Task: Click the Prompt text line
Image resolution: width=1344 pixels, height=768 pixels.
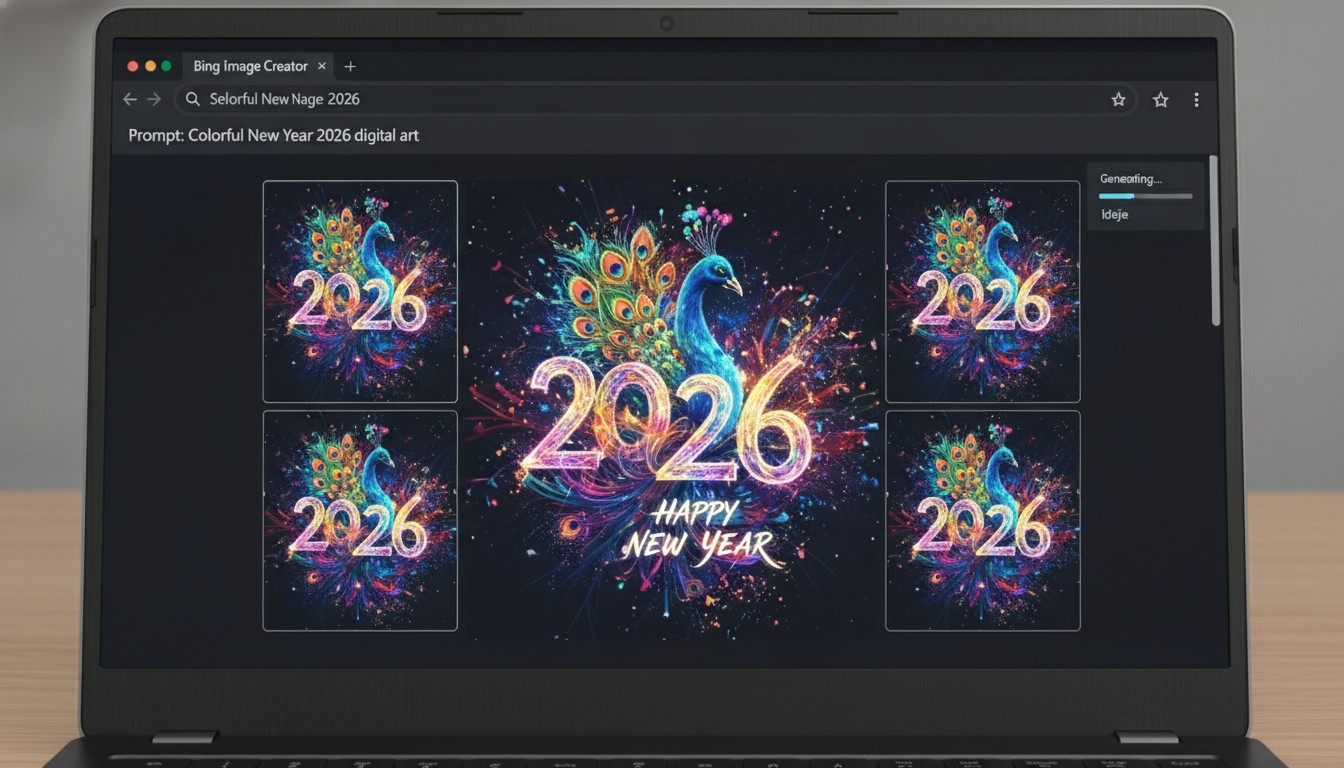Action: (x=274, y=135)
